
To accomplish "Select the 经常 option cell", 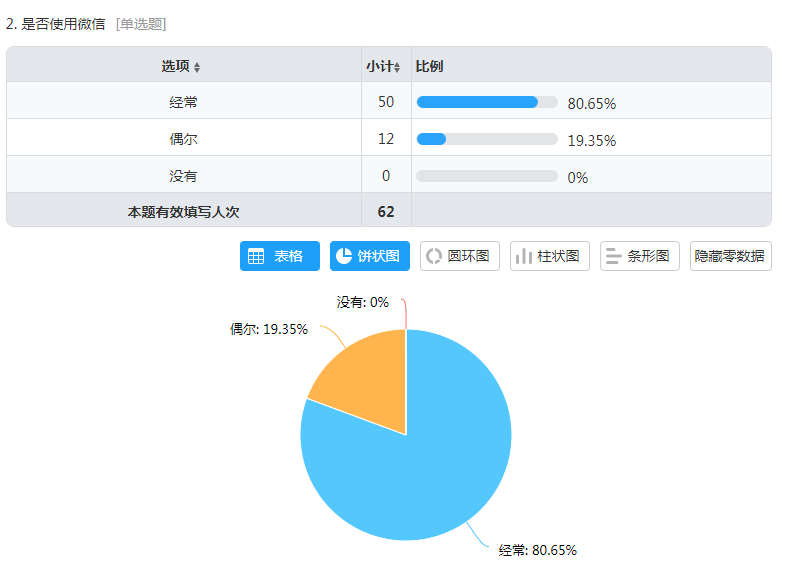I will pos(183,102).
